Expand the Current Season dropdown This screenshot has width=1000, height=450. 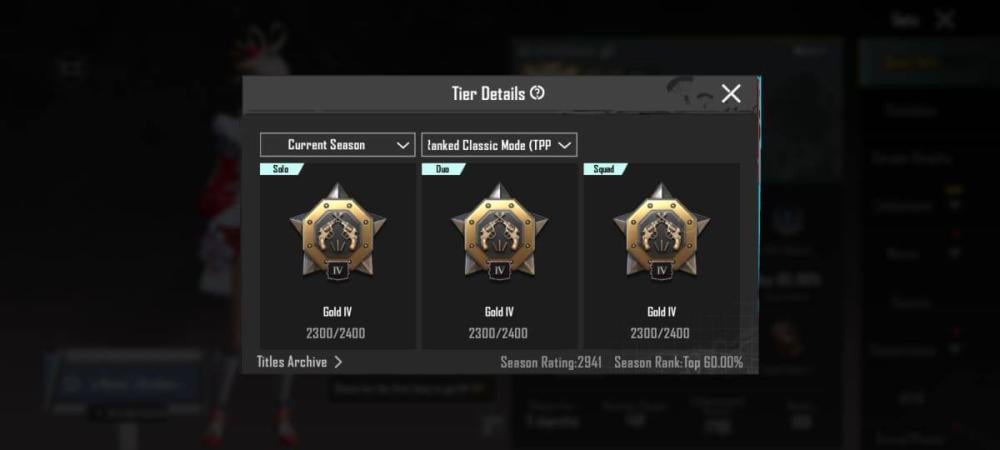337,145
